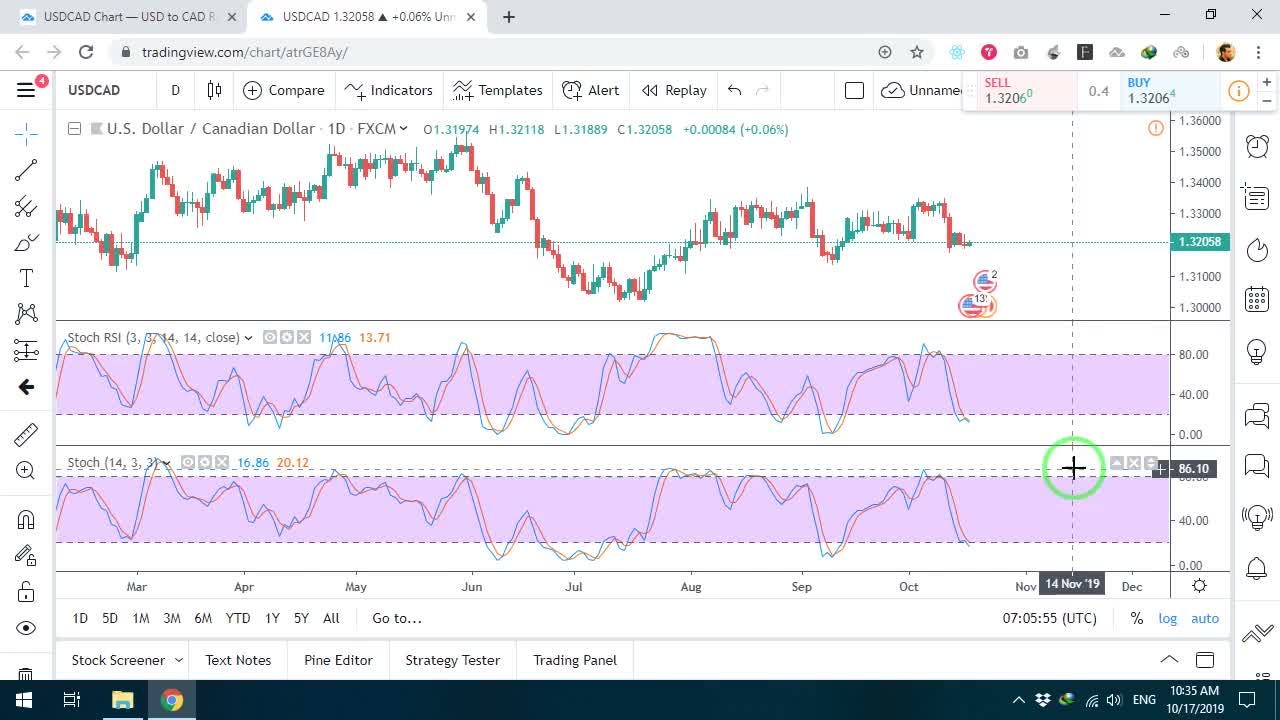Screen dimensions: 1280x720
Task: Toggle auto price scale
Action: click(x=1205, y=618)
